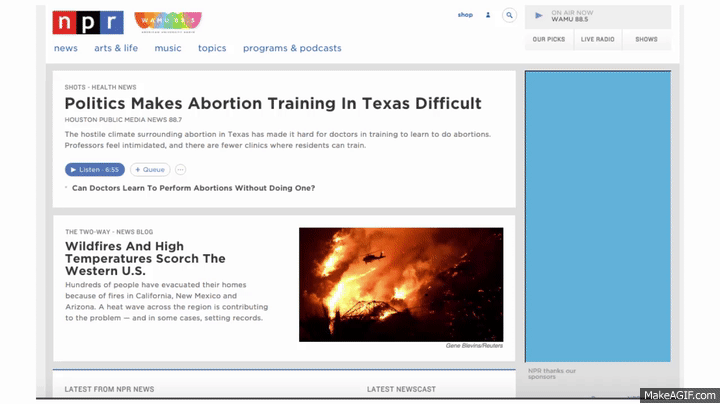
Task: Go to the shop link
Action: (465, 15)
